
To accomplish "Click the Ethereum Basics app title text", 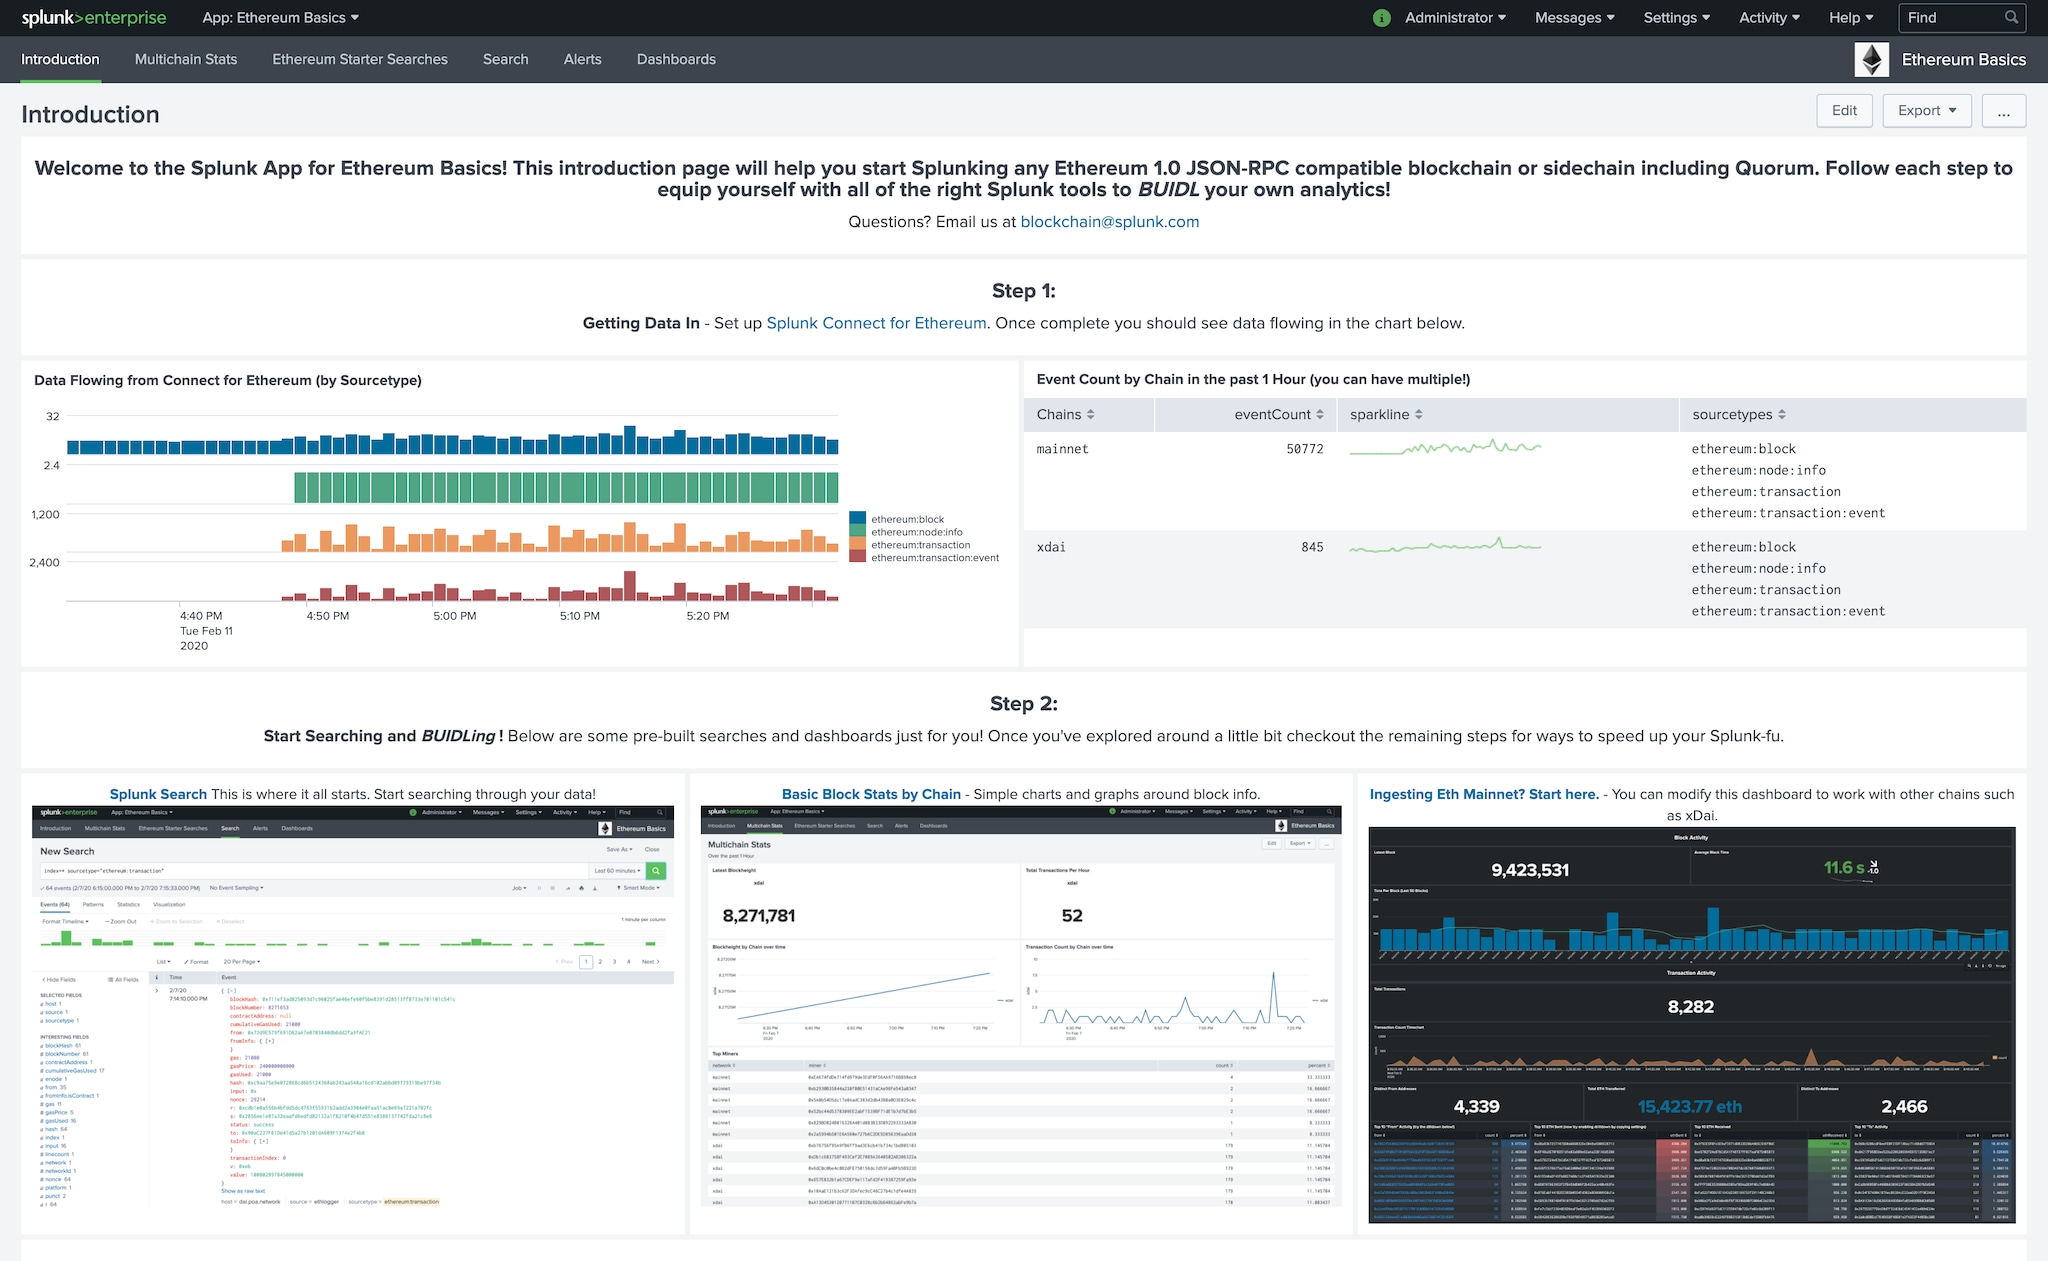I will click(x=1964, y=60).
